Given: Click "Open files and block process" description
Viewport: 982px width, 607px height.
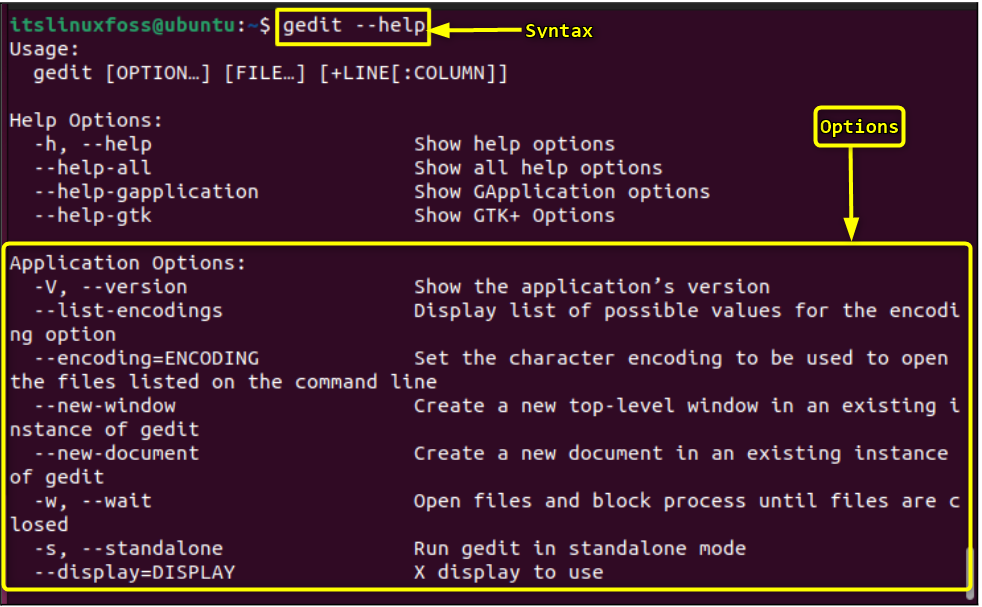Looking at the screenshot, I should [x=686, y=502].
